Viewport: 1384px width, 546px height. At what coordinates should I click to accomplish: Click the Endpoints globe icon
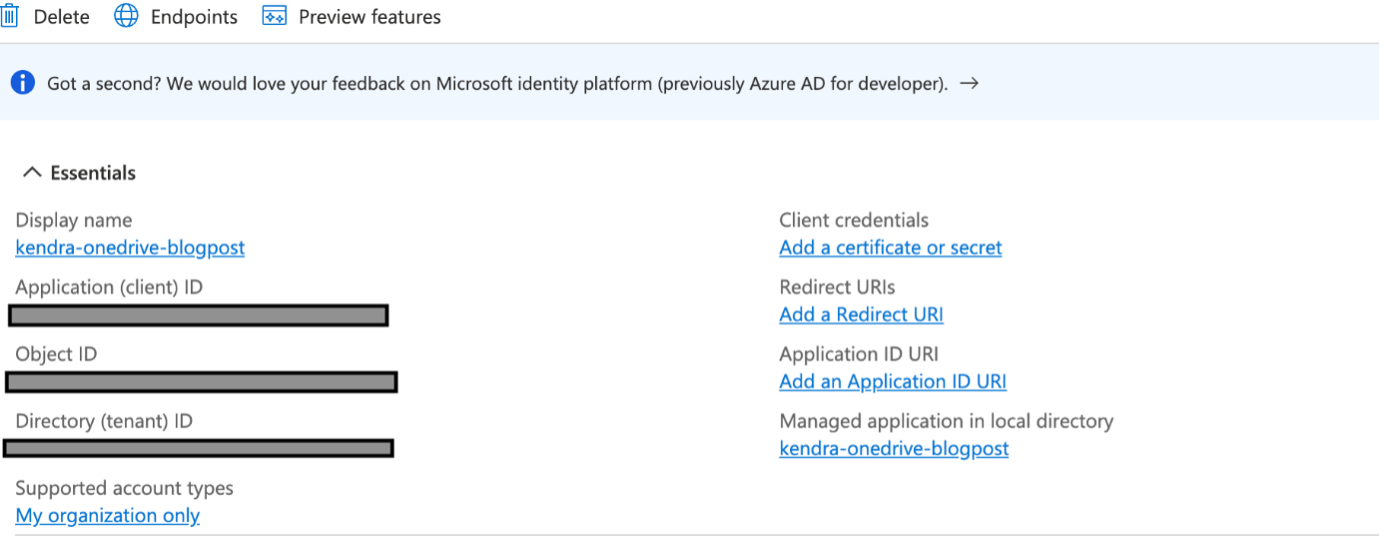(x=126, y=16)
